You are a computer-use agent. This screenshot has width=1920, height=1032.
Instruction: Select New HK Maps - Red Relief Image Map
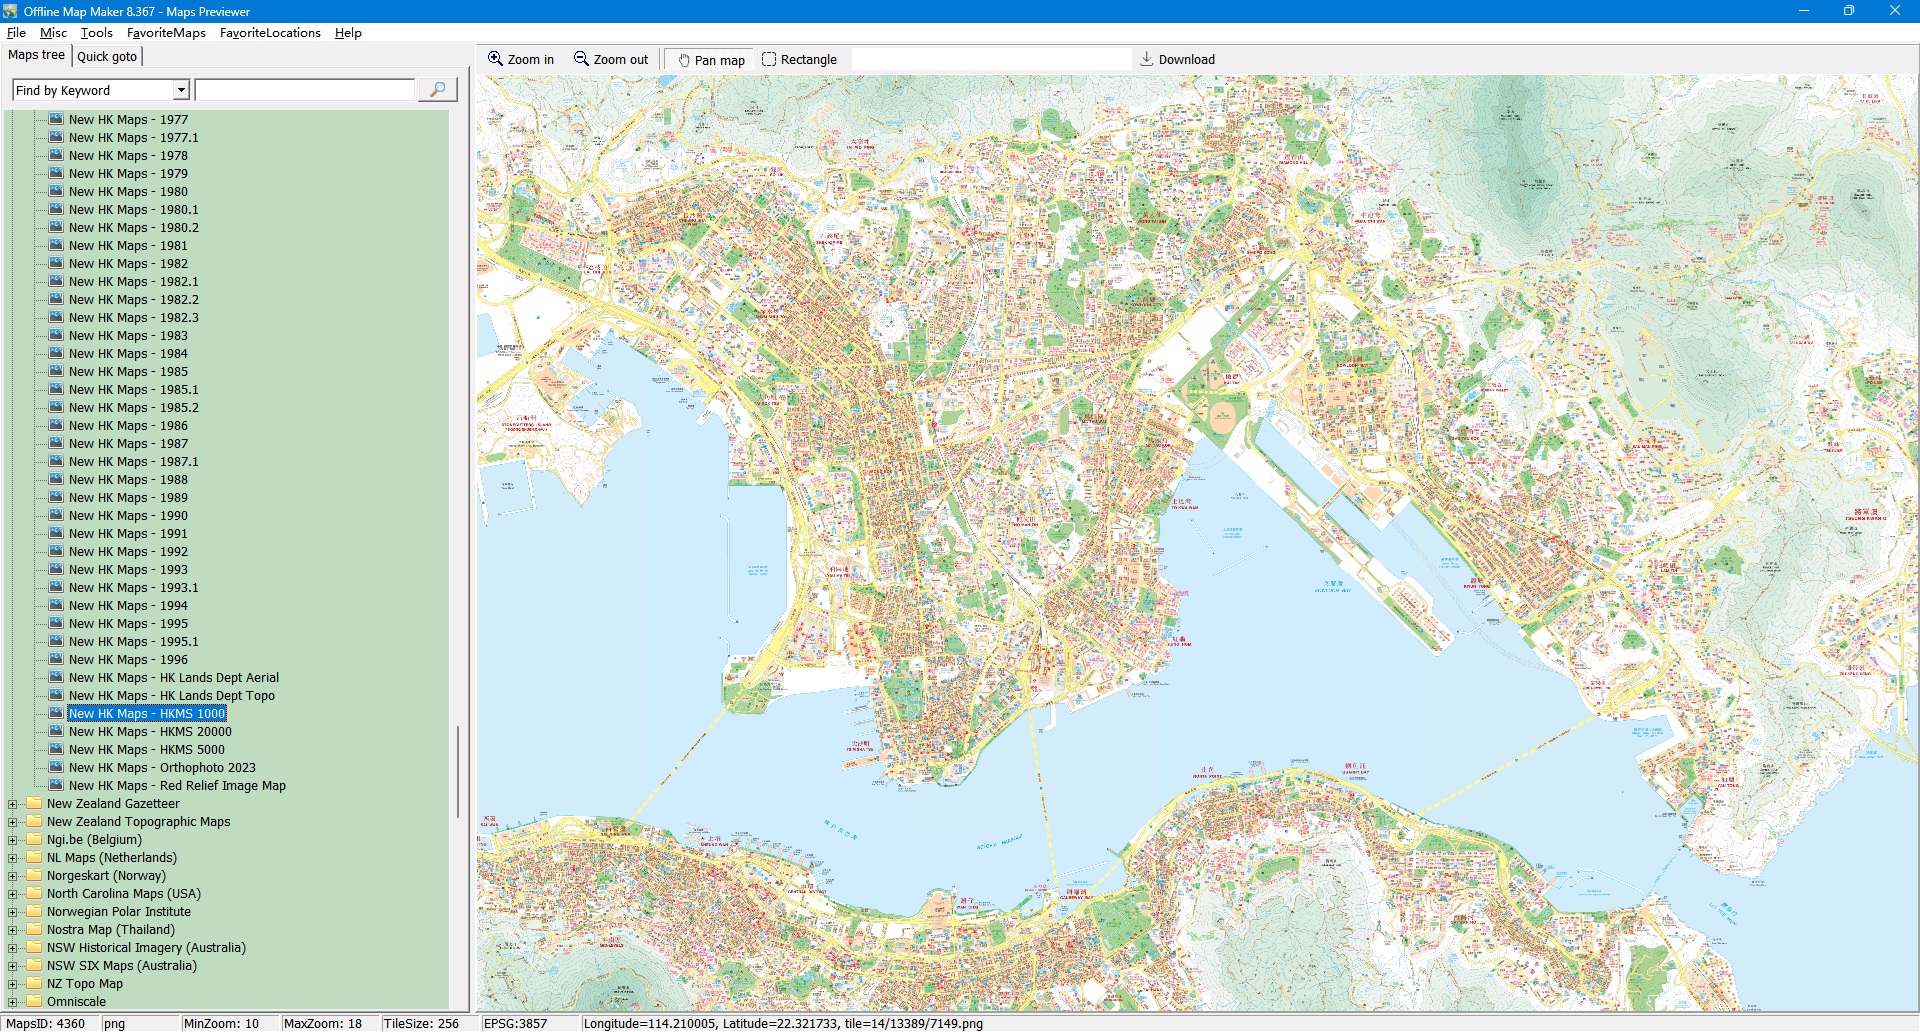pos(177,786)
